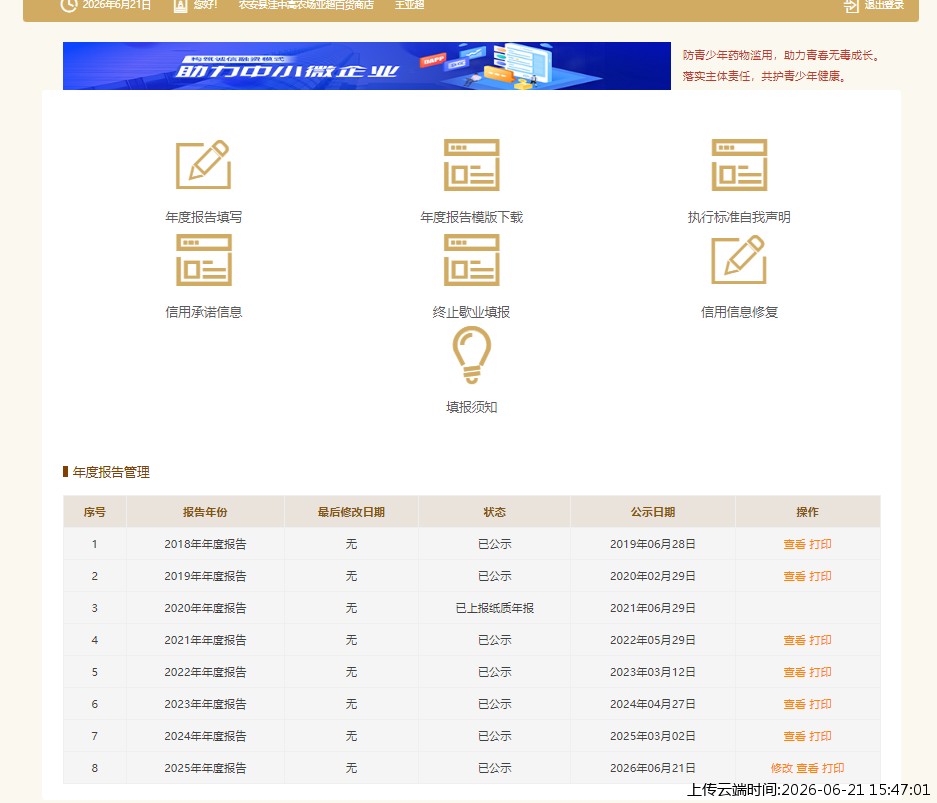This screenshot has width=937, height=803.
Task: Select the 2025年年度报告 cell
Action: 205,768
